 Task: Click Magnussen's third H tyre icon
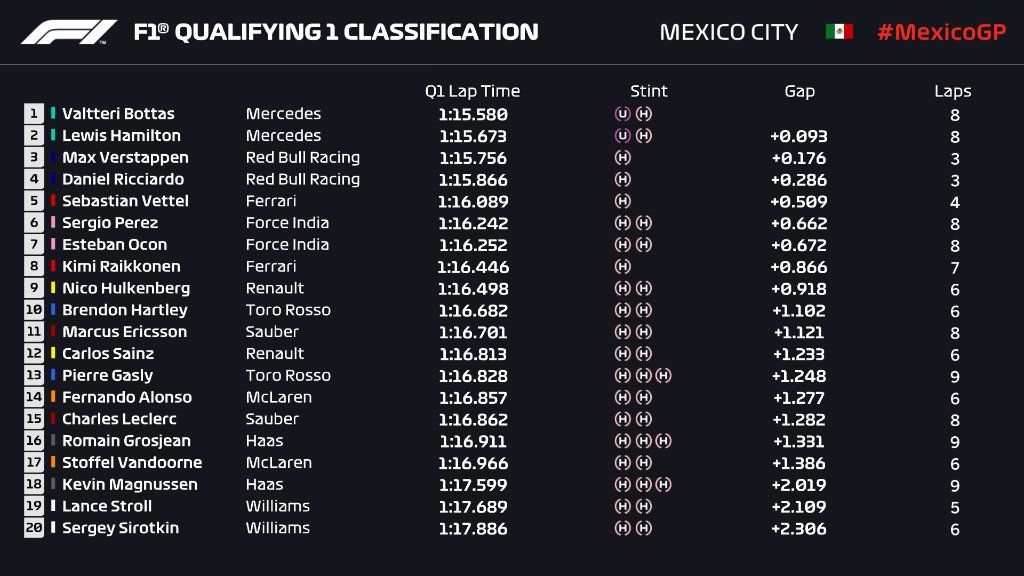(664, 485)
